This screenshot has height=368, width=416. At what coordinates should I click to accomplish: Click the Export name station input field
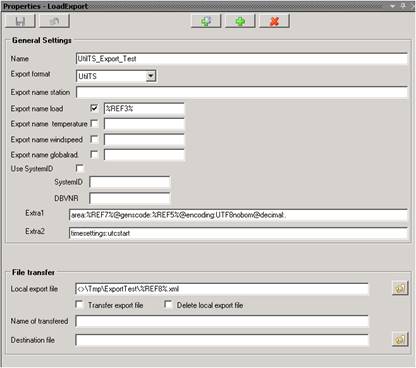coord(242,92)
